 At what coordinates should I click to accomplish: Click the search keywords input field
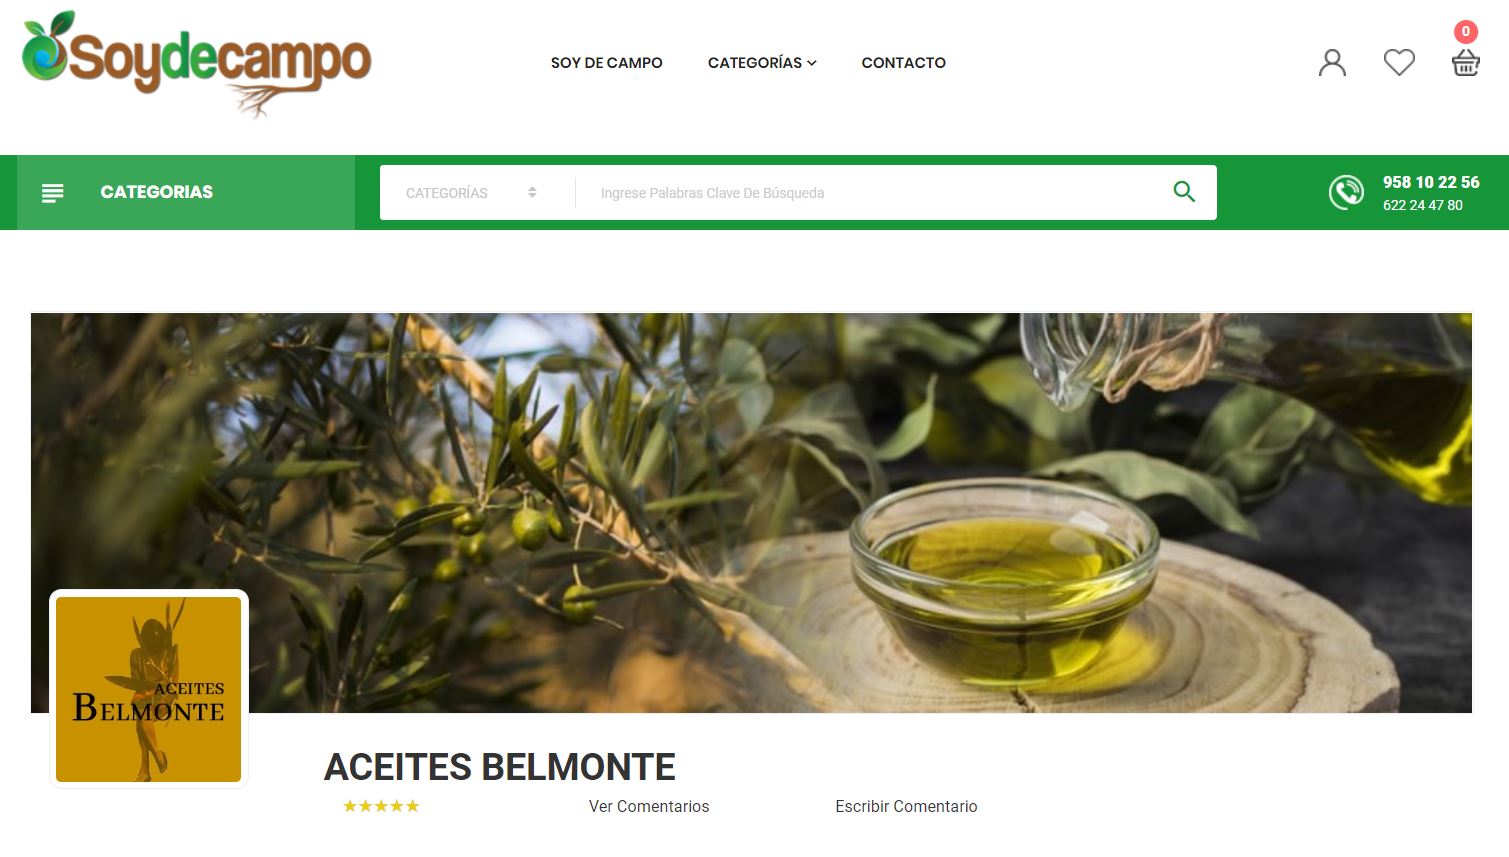pos(870,193)
